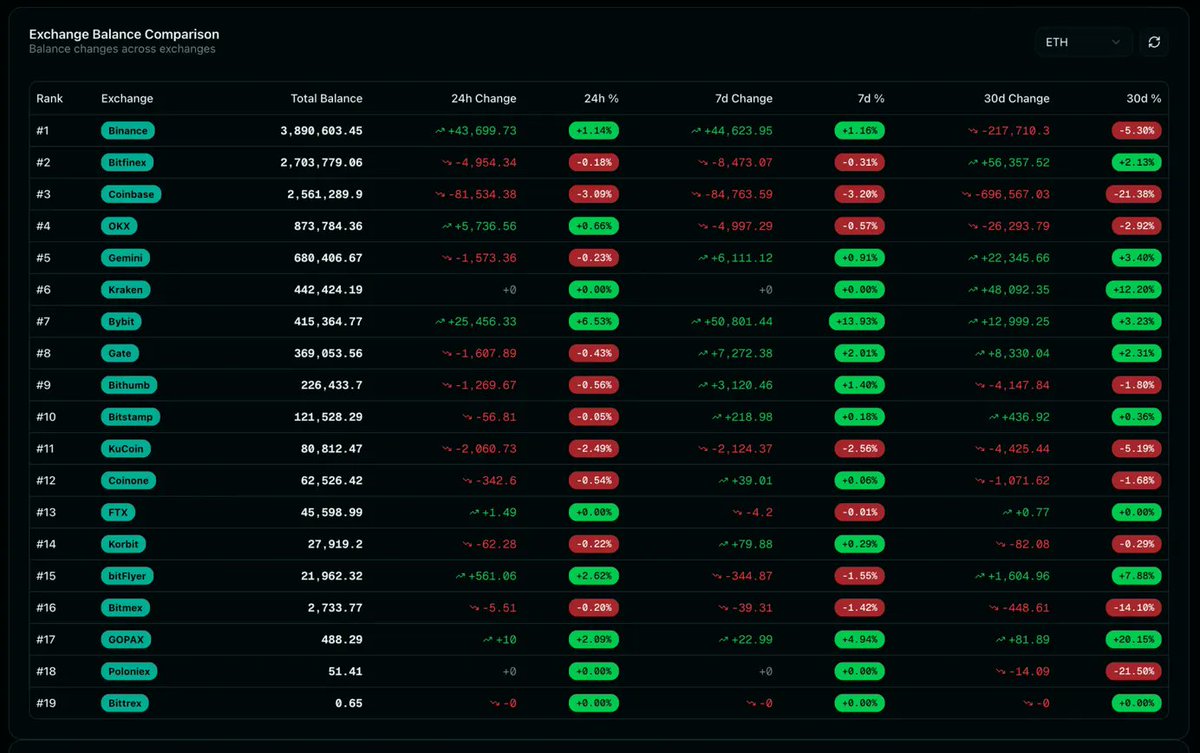
Task: Click the -14.10% badge in Bitmex row
Action: click(1133, 608)
